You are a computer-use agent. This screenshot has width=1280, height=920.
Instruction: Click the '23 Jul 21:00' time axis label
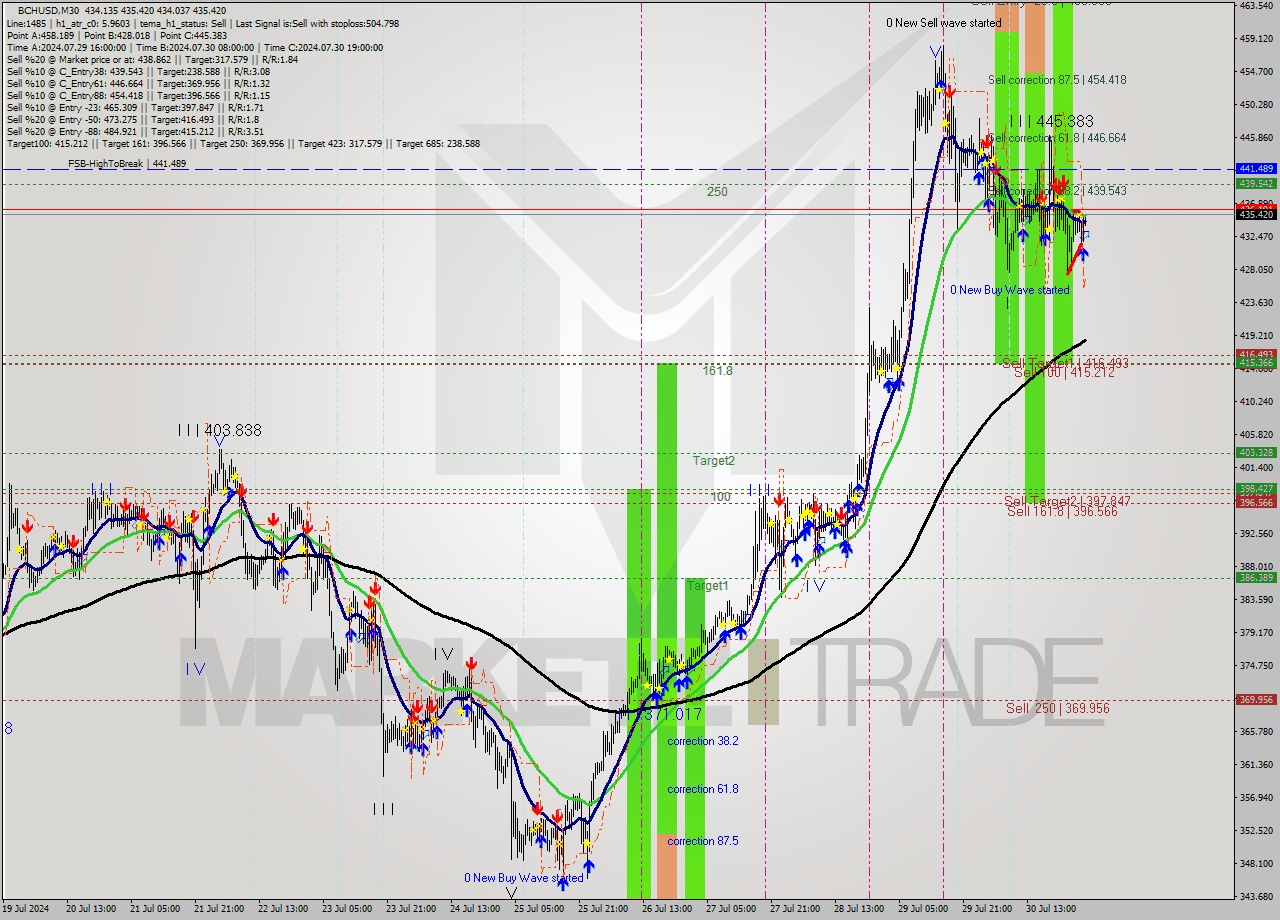pos(411,909)
